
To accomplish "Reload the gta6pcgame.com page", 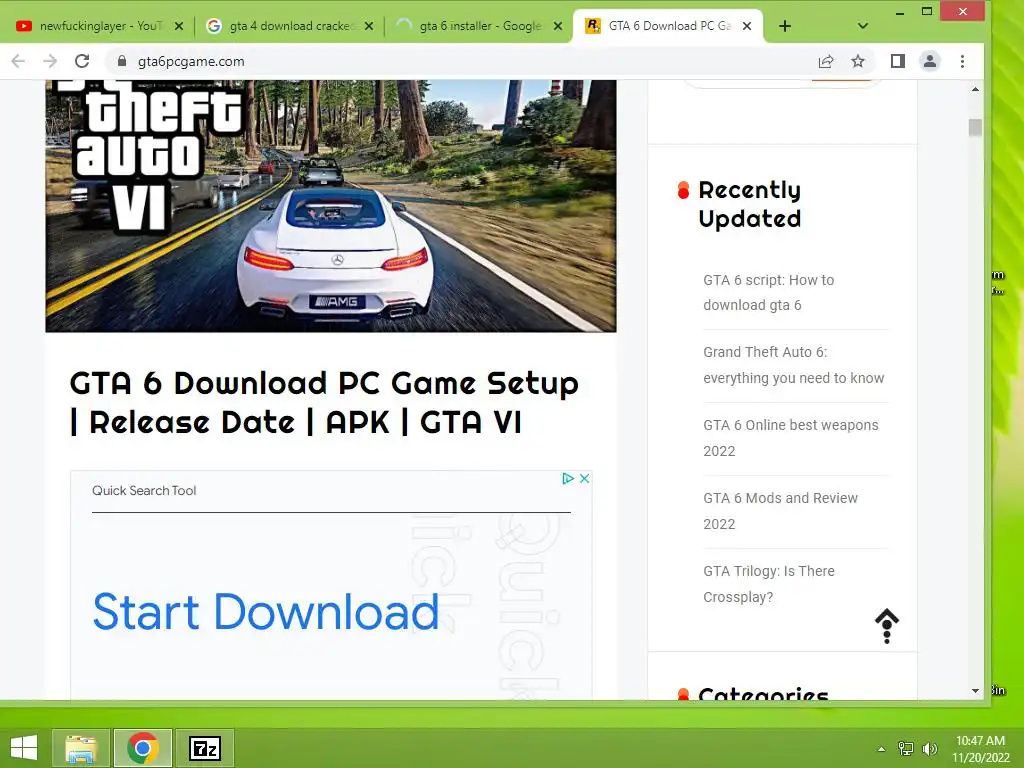I will coord(82,61).
